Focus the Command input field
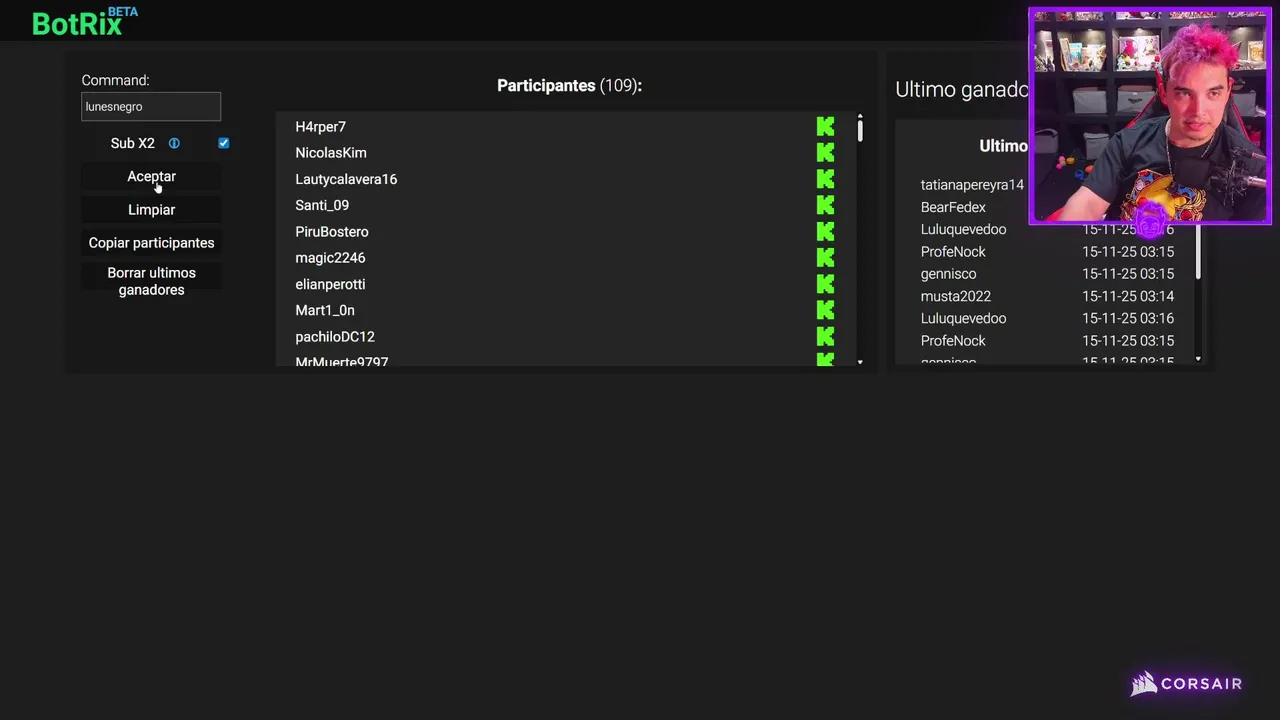 click(151, 106)
